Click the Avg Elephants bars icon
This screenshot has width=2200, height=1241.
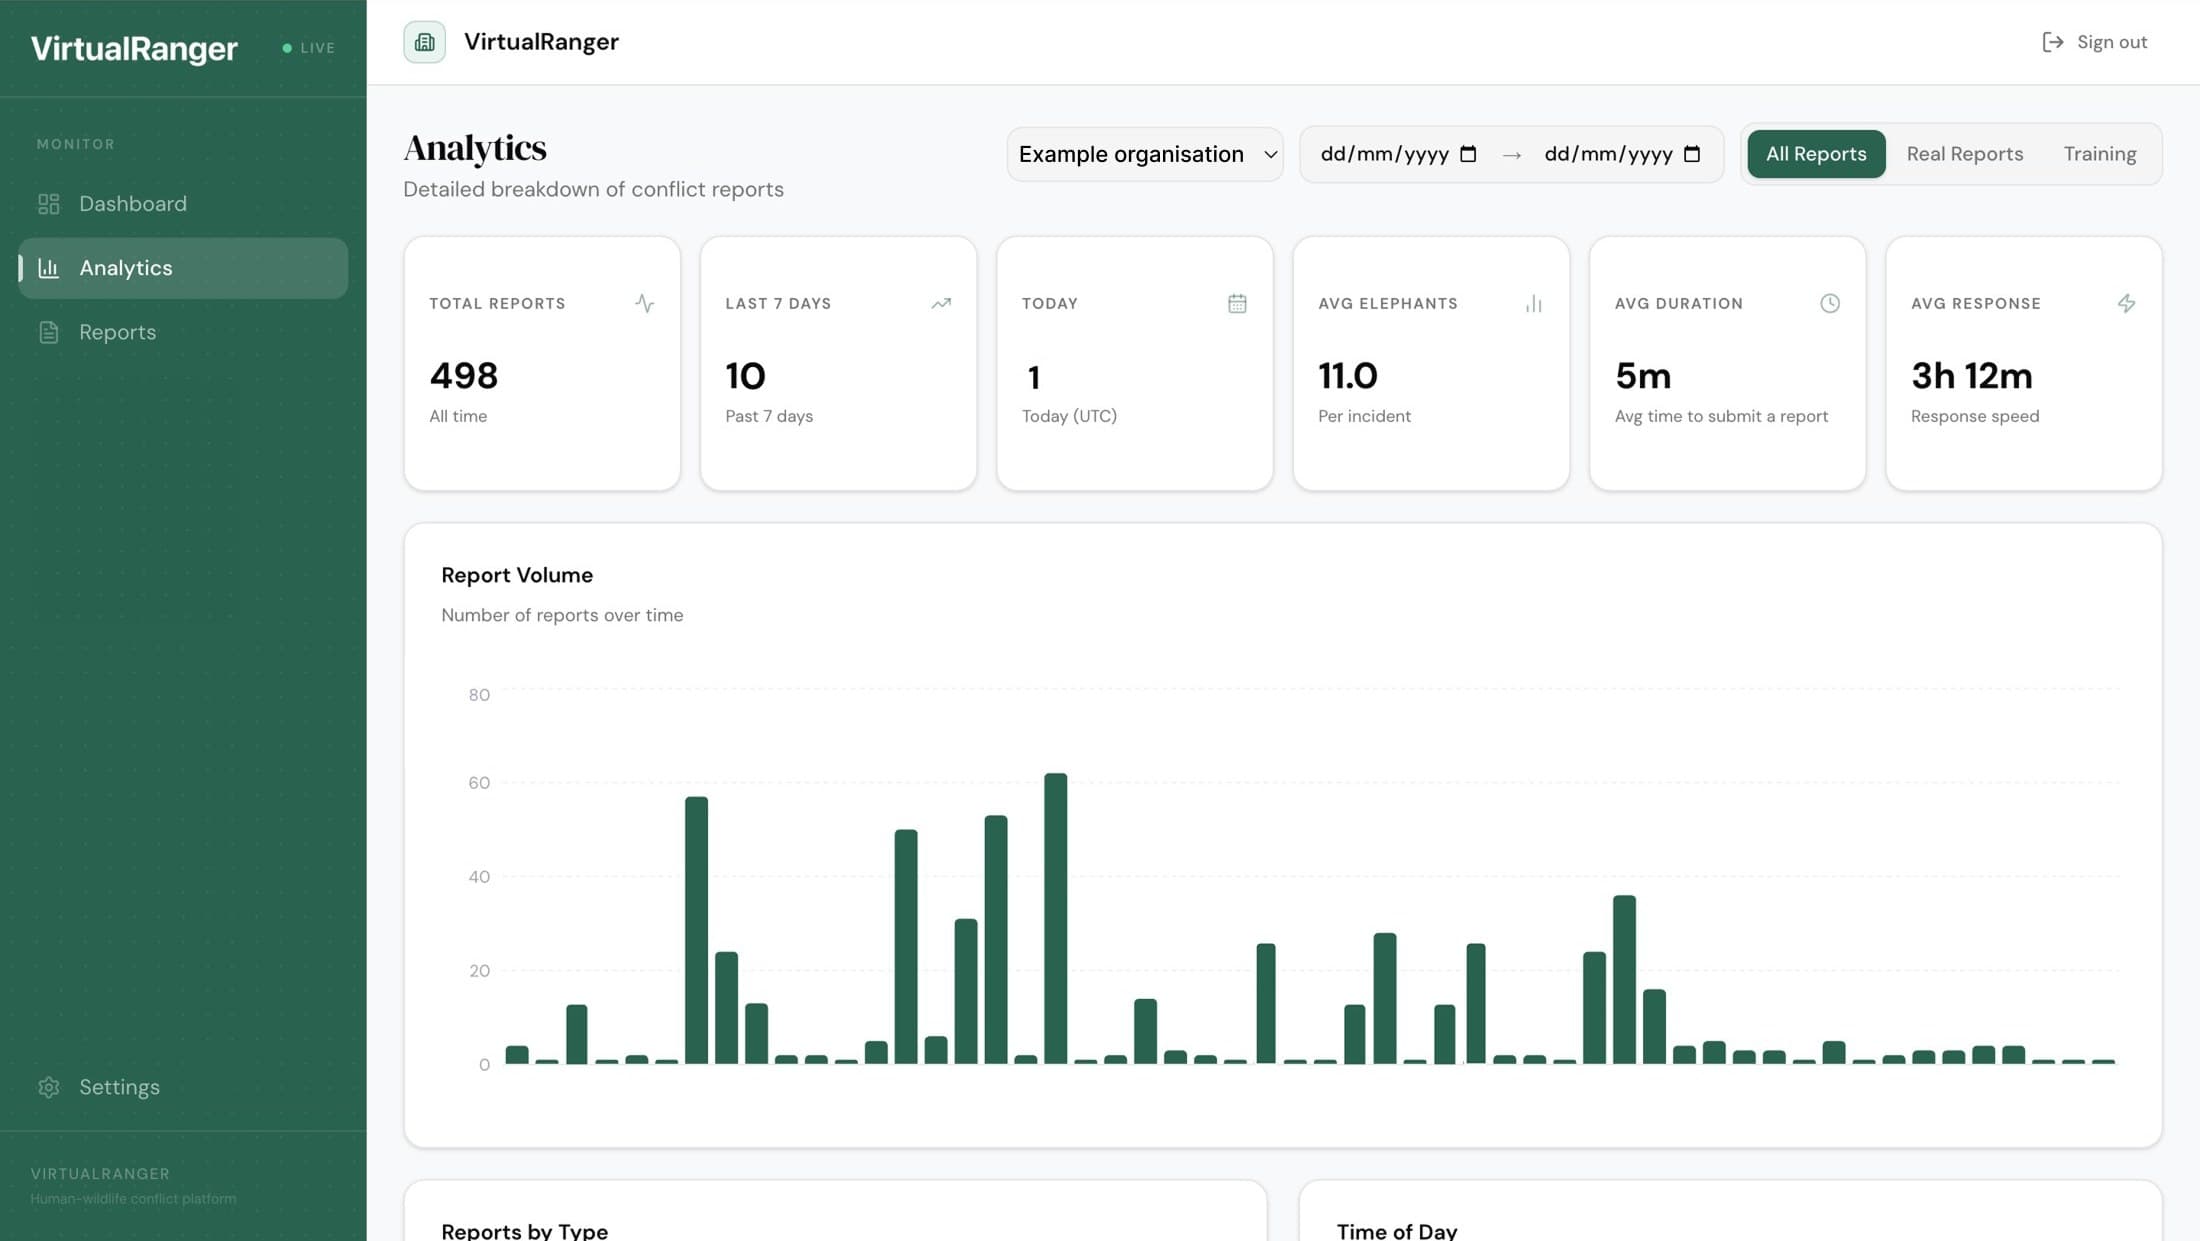point(1534,303)
